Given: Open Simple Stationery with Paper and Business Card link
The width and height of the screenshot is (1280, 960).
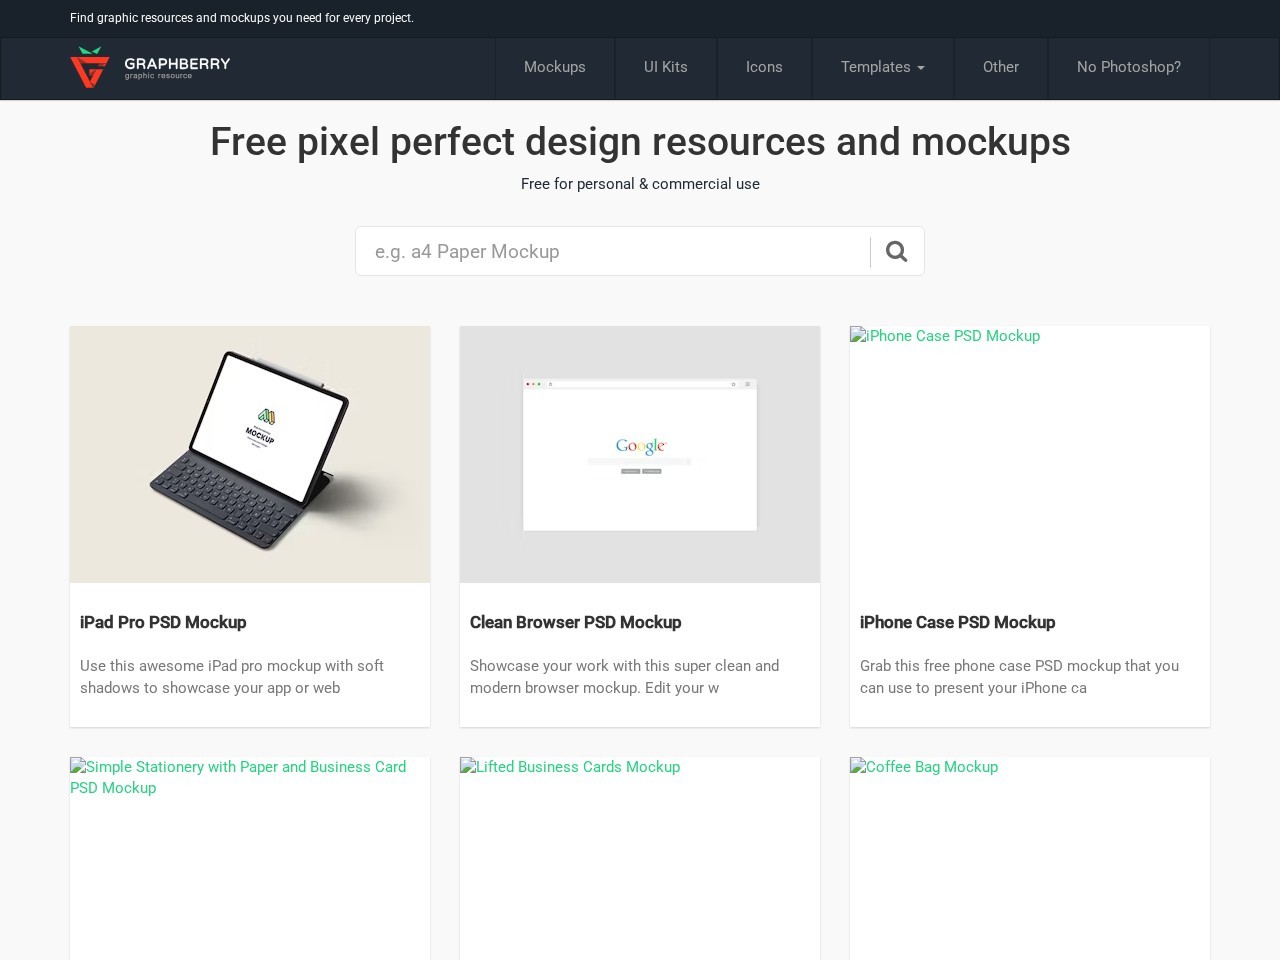Looking at the screenshot, I should tap(239, 777).
